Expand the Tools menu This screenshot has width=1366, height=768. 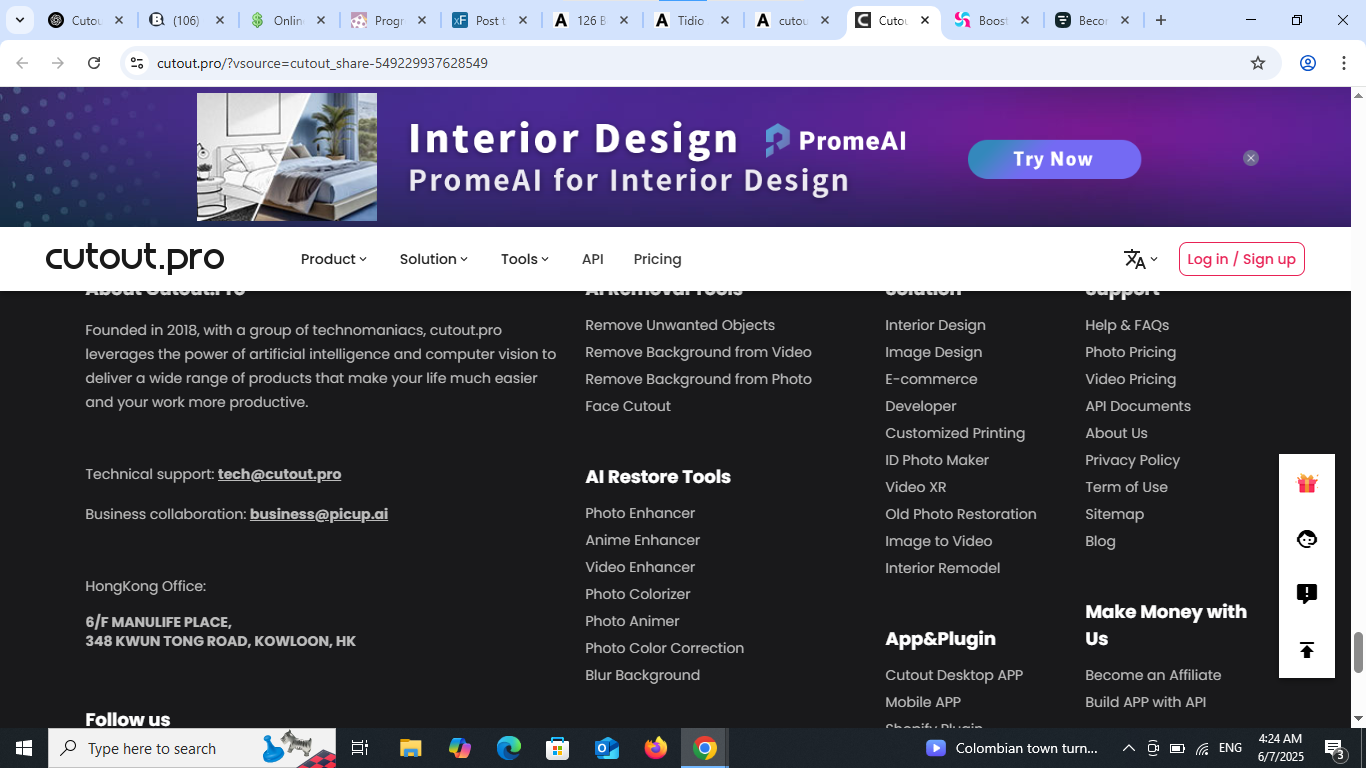[x=525, y=259]
